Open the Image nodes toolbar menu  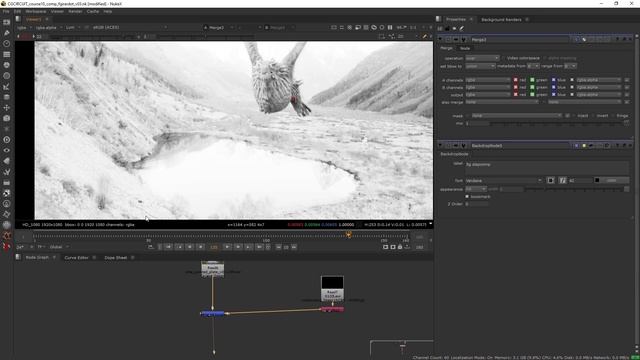pos(7,22)
